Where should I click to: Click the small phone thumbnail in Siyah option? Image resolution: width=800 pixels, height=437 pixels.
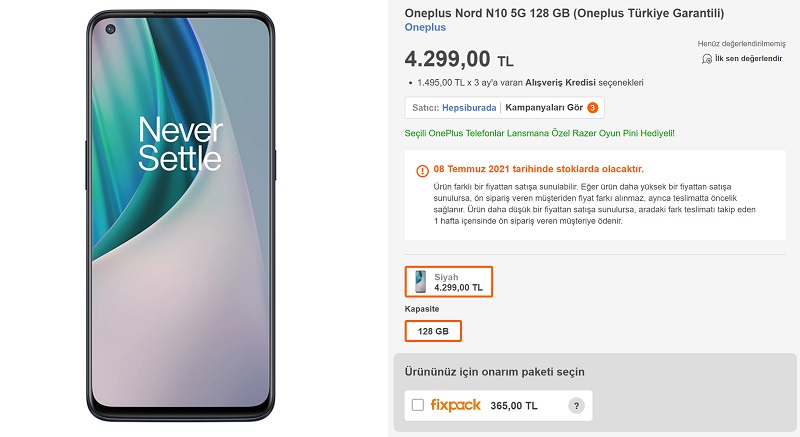419,282
